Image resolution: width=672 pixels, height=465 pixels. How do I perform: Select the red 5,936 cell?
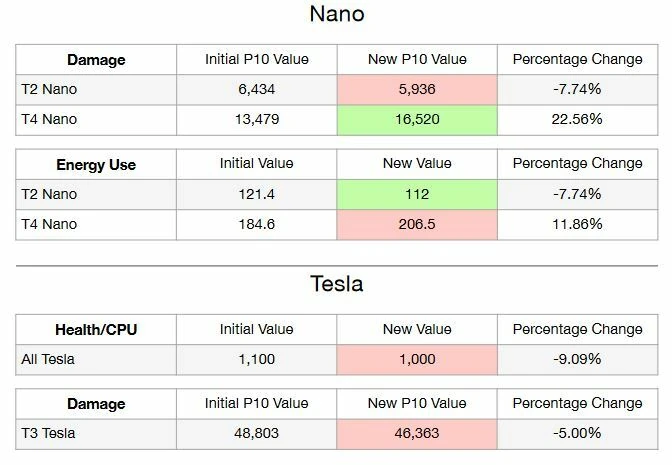point(417,90)
